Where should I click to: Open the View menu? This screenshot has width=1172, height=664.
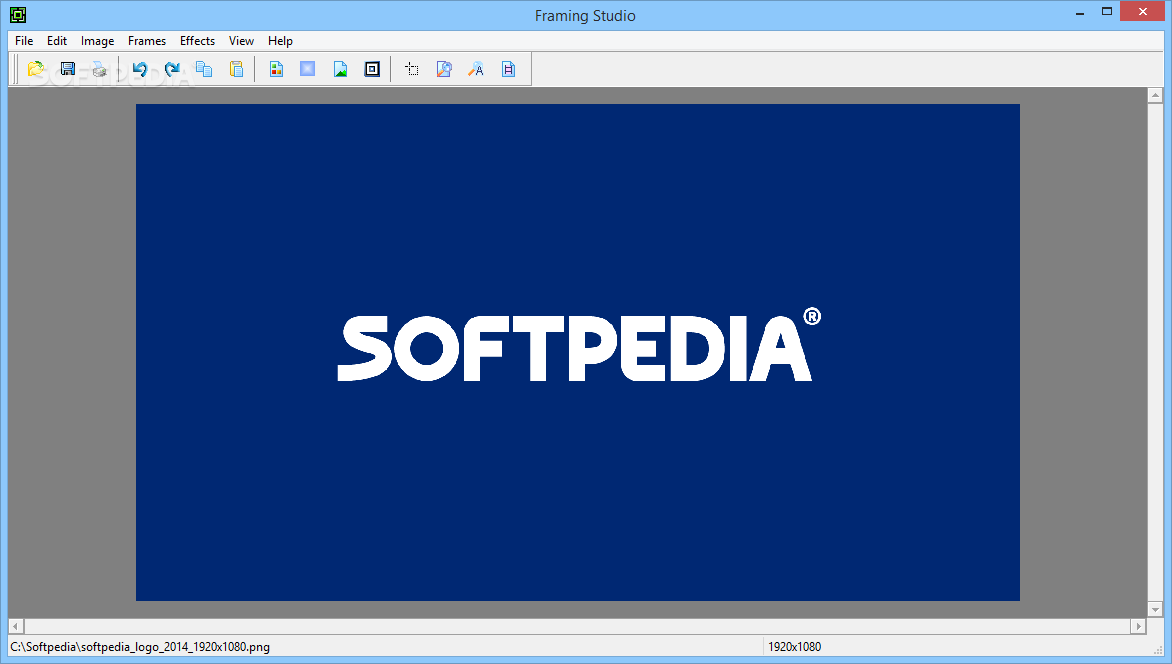click(x=241, y=41)
